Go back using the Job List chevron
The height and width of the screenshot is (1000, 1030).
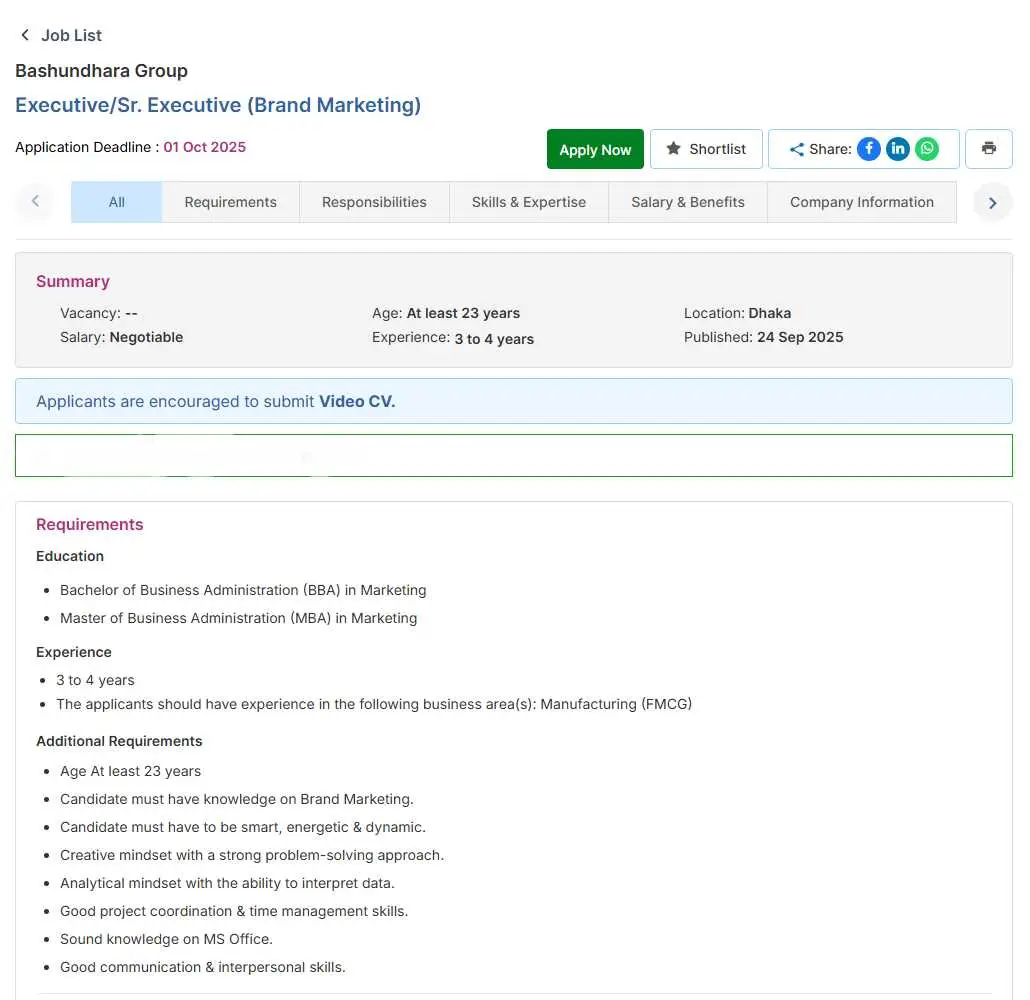[25, 35]
